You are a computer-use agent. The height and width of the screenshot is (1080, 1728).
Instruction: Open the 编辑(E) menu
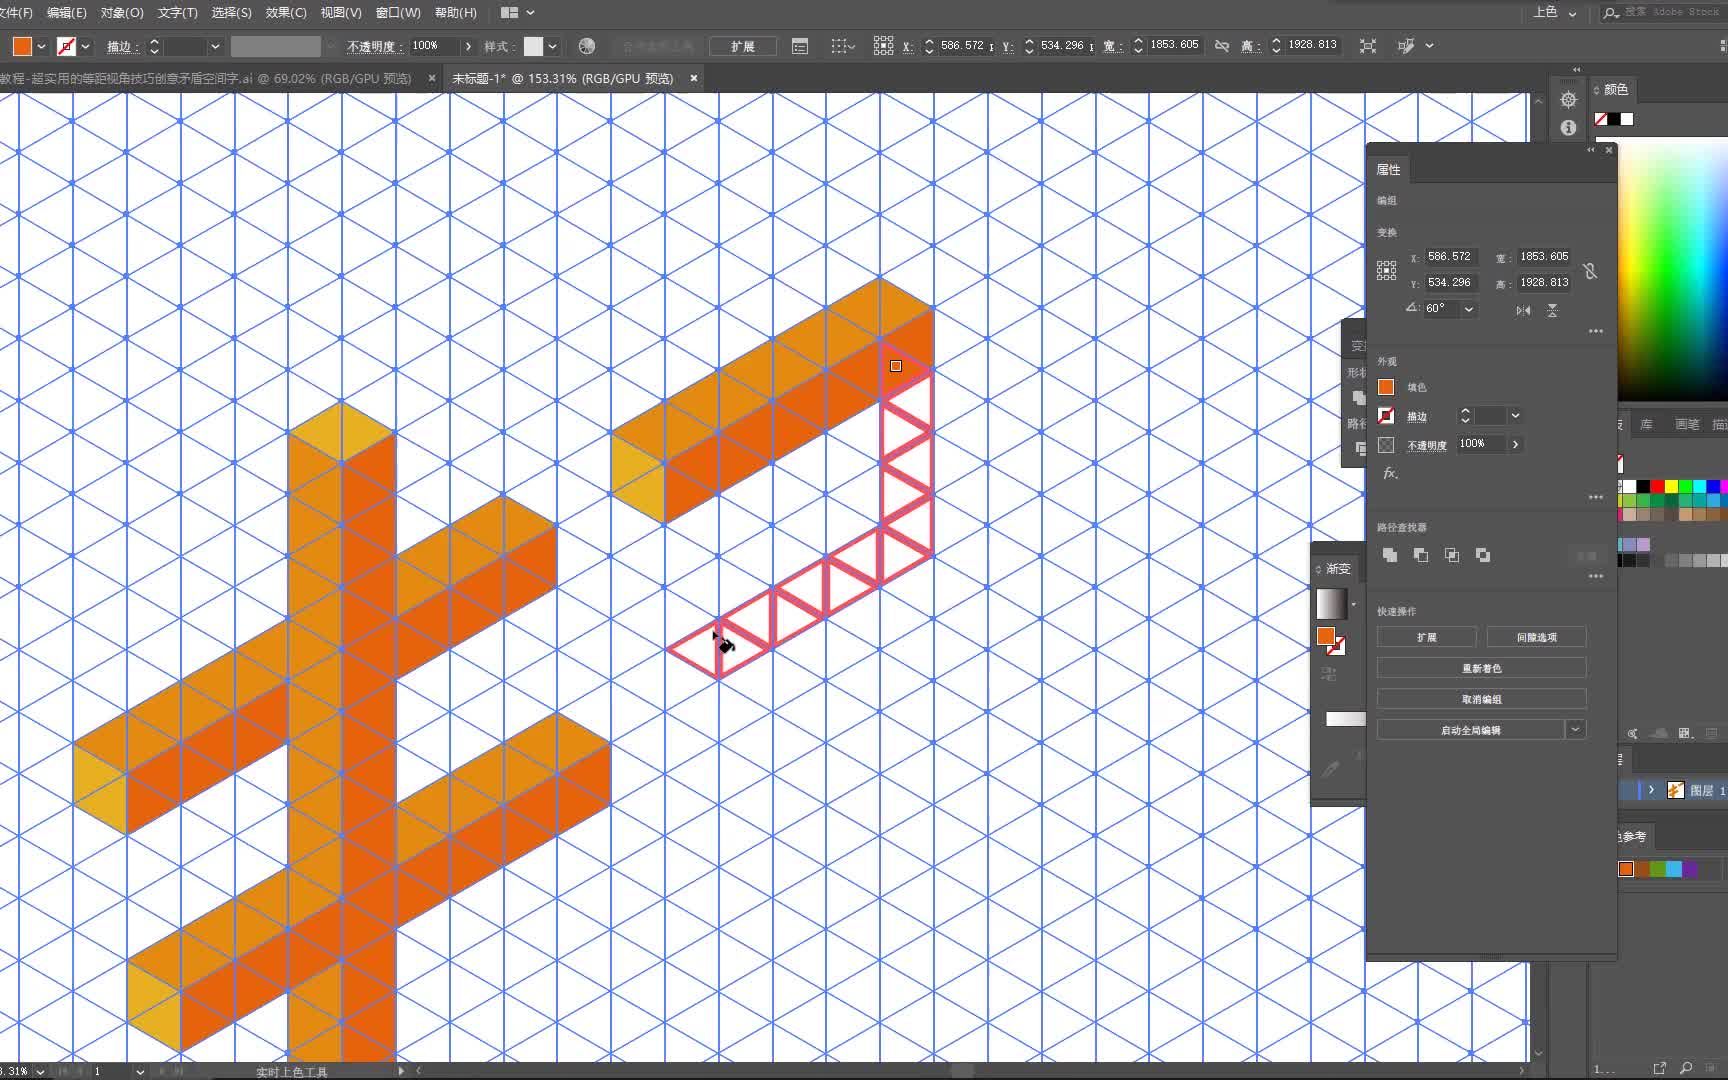tap(66, 13)
